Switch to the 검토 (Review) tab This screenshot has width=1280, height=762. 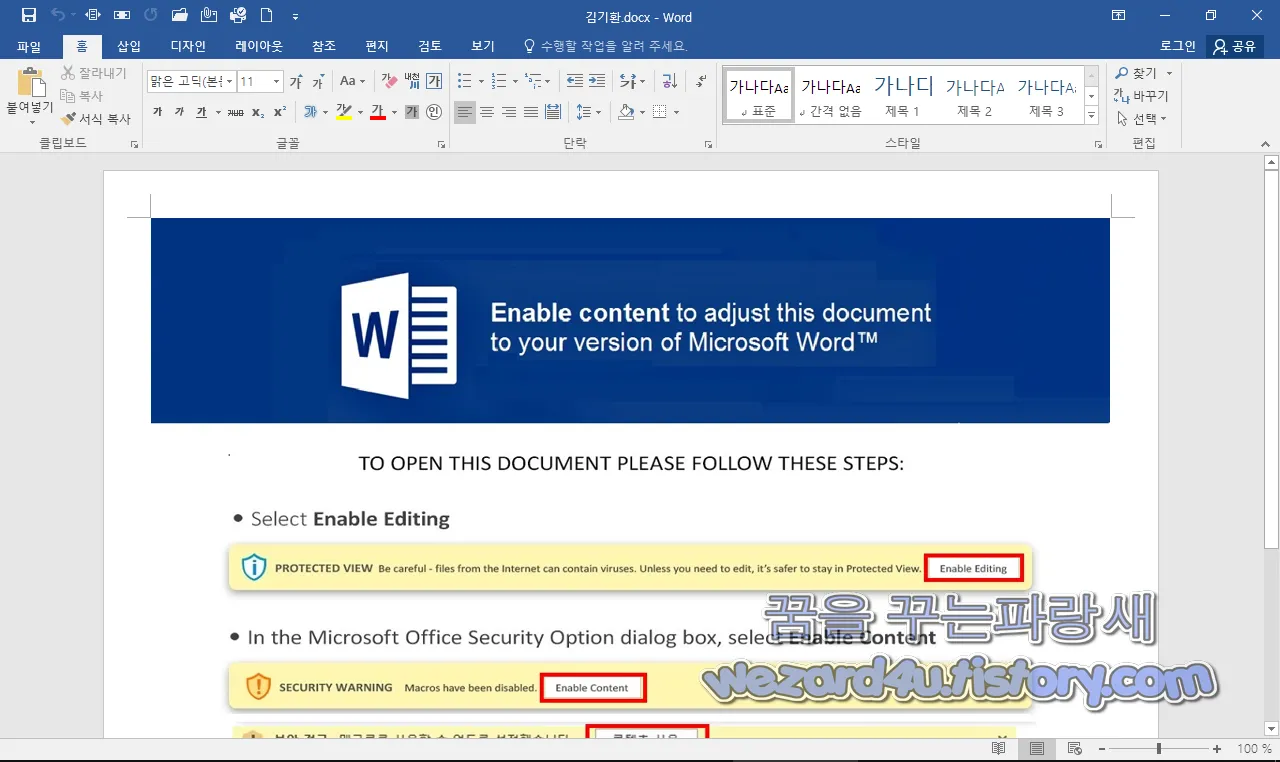430,46
